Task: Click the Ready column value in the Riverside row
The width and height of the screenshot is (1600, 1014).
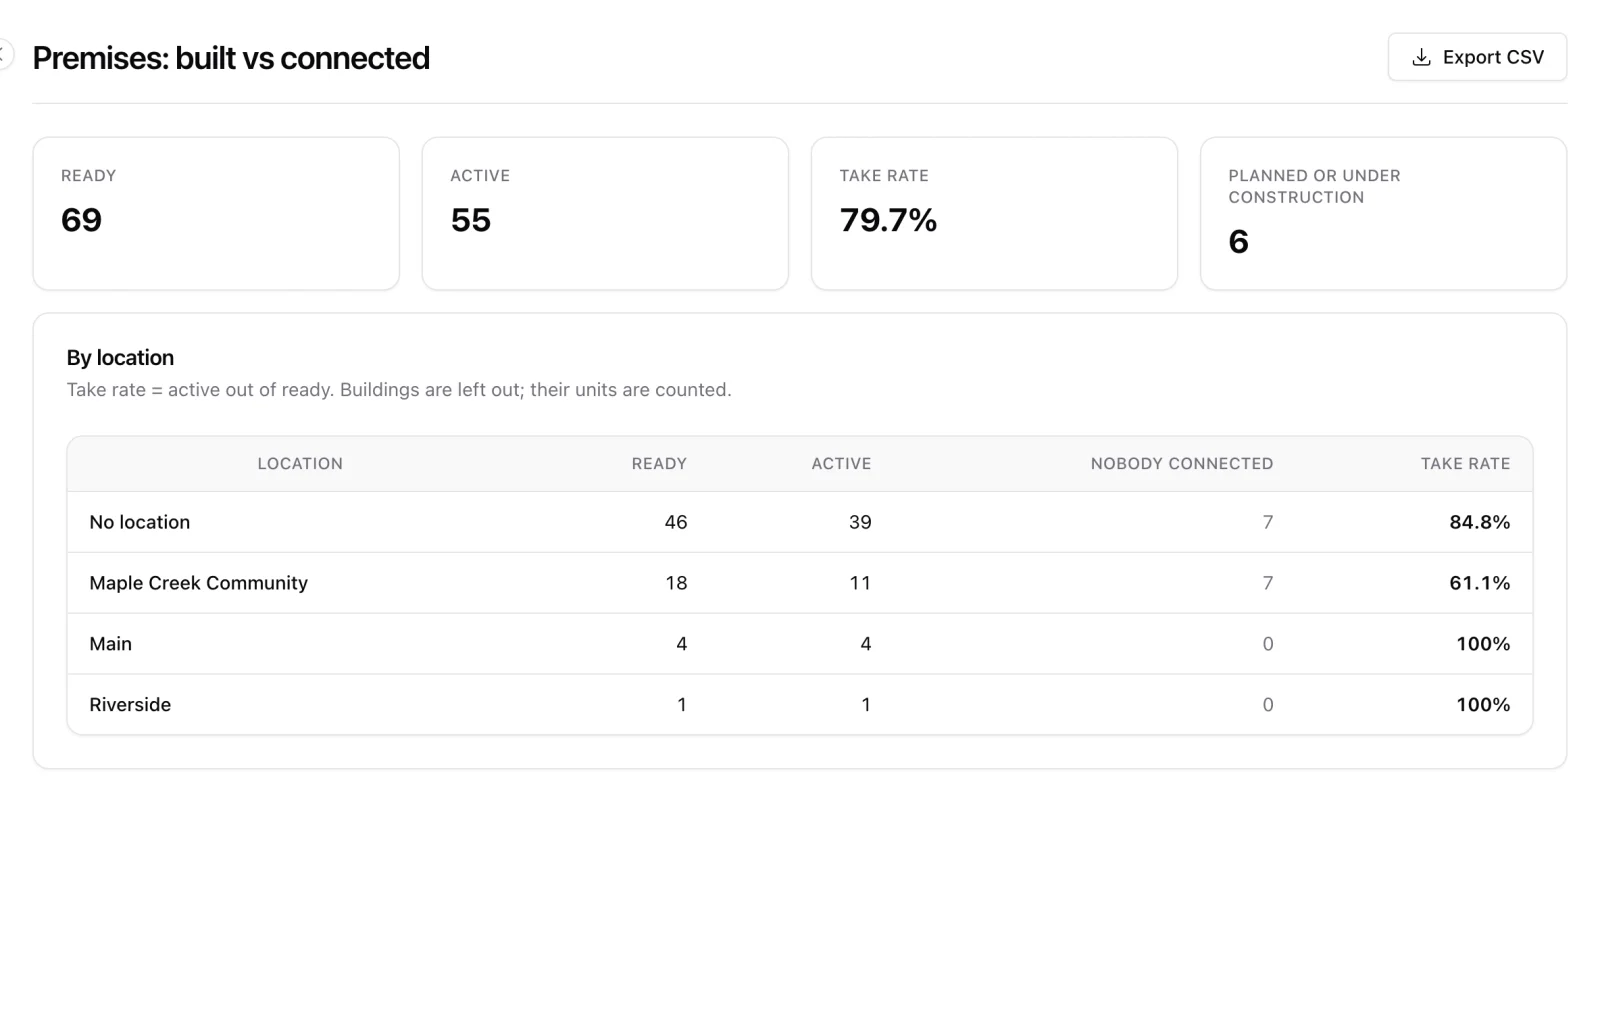Action: 682,705
